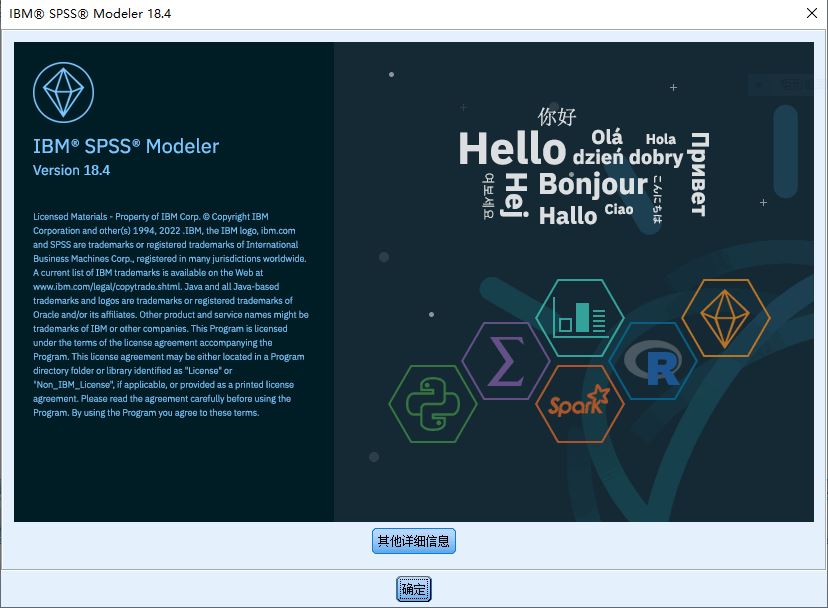The height and width of the screenshot is (608, 828).
Task: Click the purple Sigma hexagon icon
Action: (506, 361)
